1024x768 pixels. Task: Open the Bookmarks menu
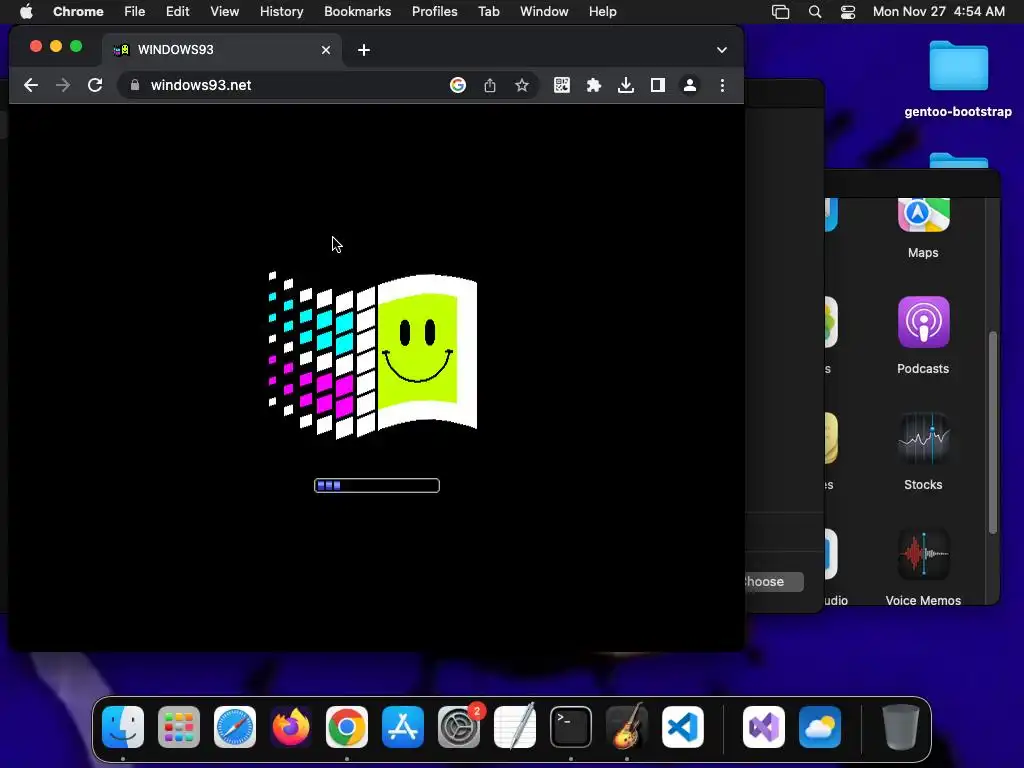pos(357,11)
